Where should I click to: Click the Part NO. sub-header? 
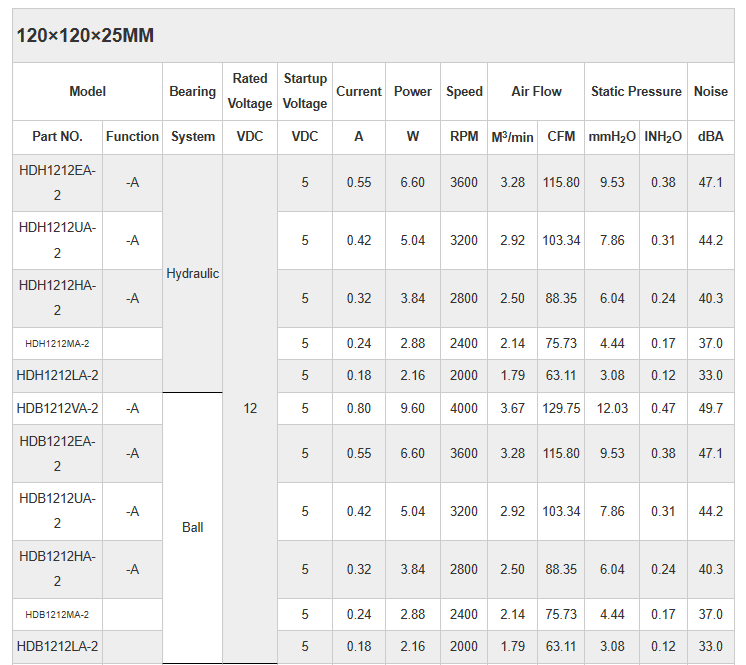click(x=57, y=137)
